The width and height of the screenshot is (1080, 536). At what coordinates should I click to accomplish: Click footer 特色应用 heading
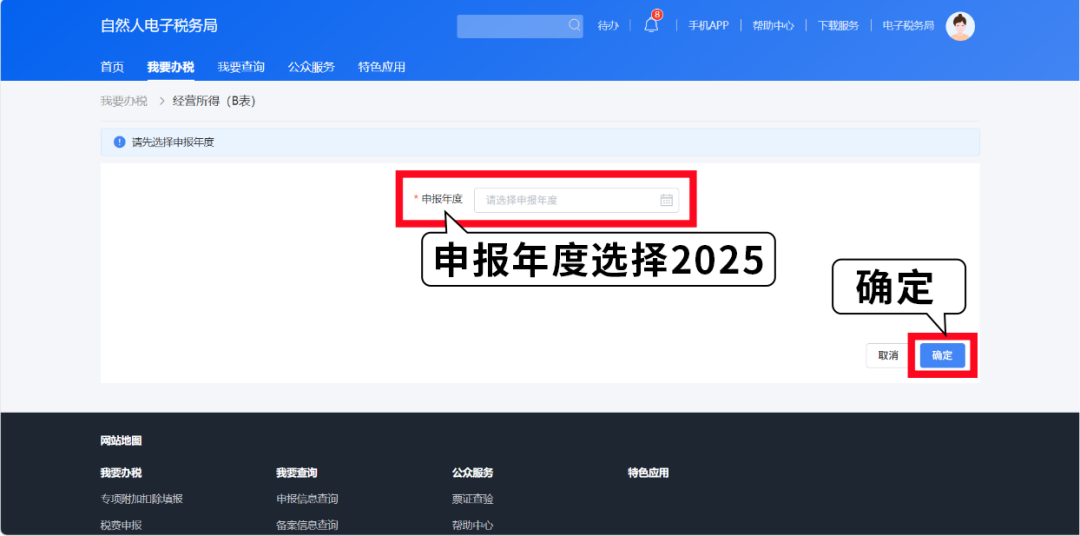pyautogui.click(x=648, y=473)
